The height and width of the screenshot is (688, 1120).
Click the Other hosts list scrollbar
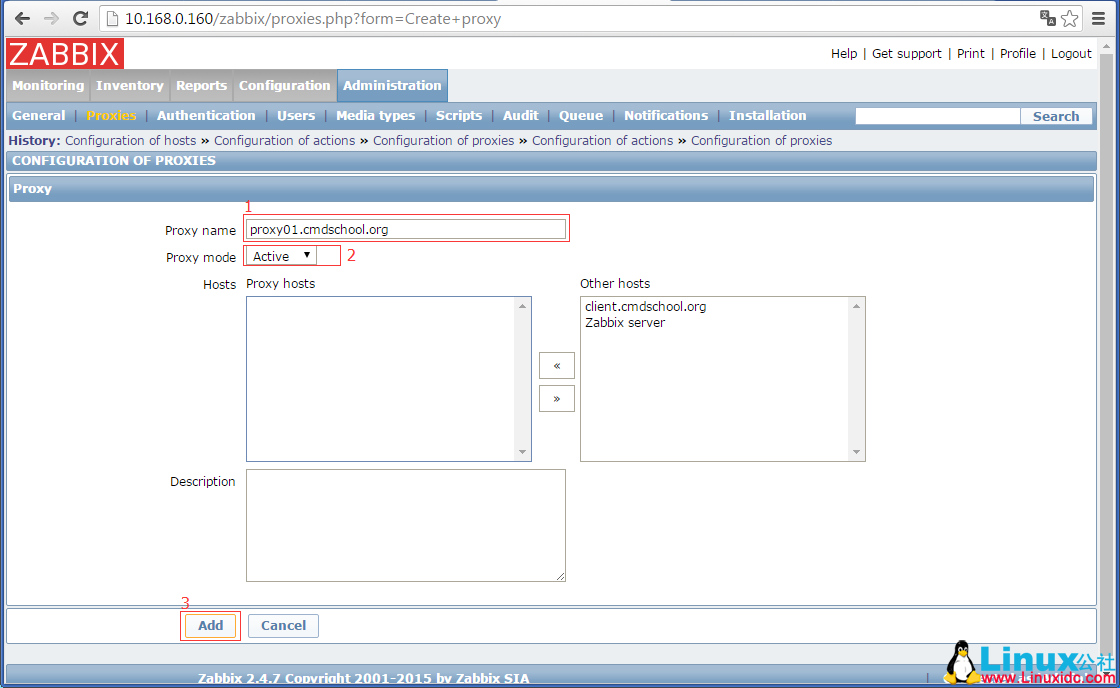(x=857, y=379)
